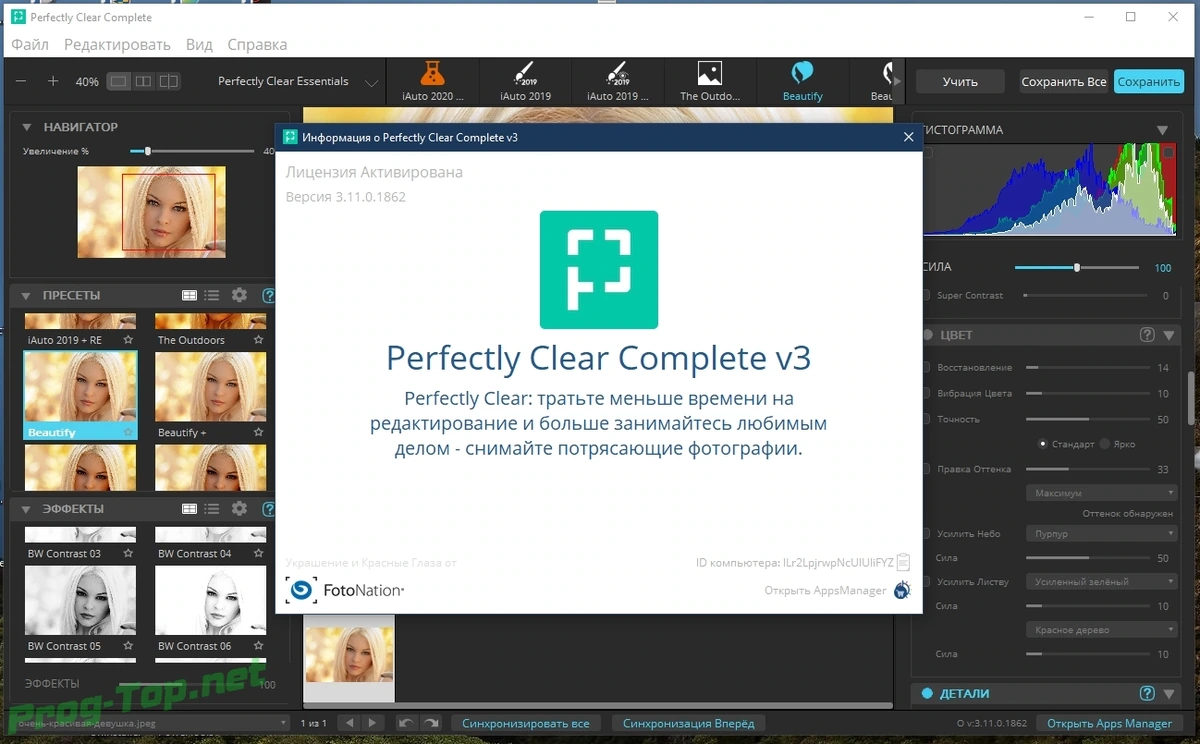
Task: Open the Усиленный зелёный dropdown
Action: 1101,582
